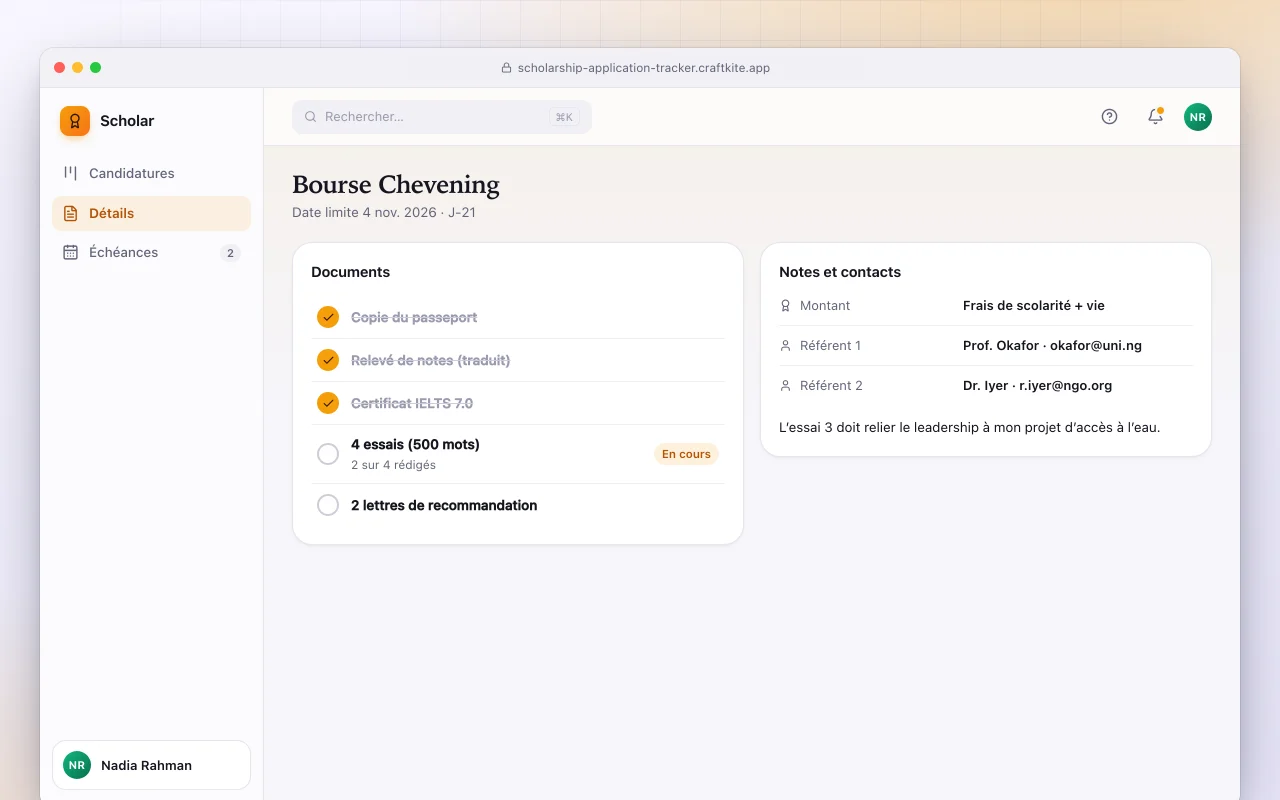Select Détails in the sidebar
This screenshot has height=800, width=1280.
tap(151, 213)
